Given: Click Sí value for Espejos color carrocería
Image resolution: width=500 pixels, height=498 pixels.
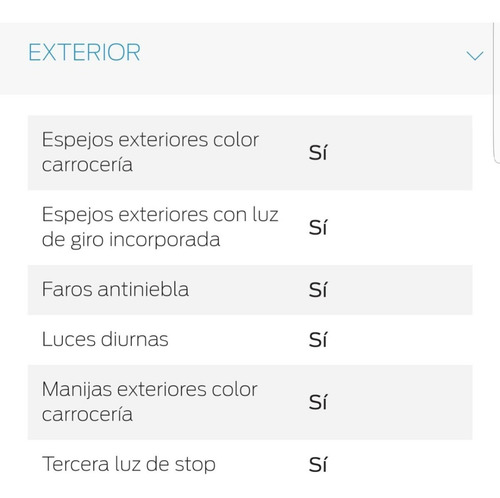Looking at the screenshot, I should (318, 153).
